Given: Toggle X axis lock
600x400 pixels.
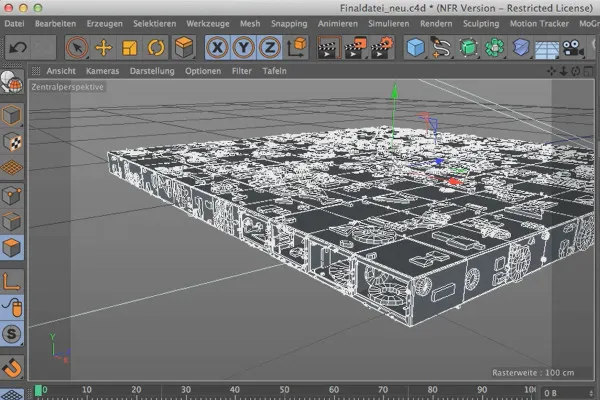Looking at the screenshot, I should [217, 48].
